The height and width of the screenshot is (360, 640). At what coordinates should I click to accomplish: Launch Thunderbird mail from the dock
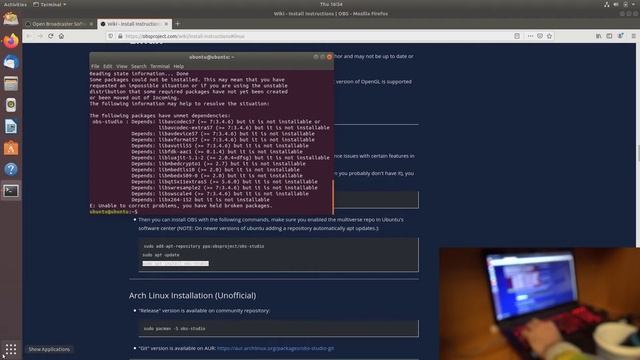11,62
